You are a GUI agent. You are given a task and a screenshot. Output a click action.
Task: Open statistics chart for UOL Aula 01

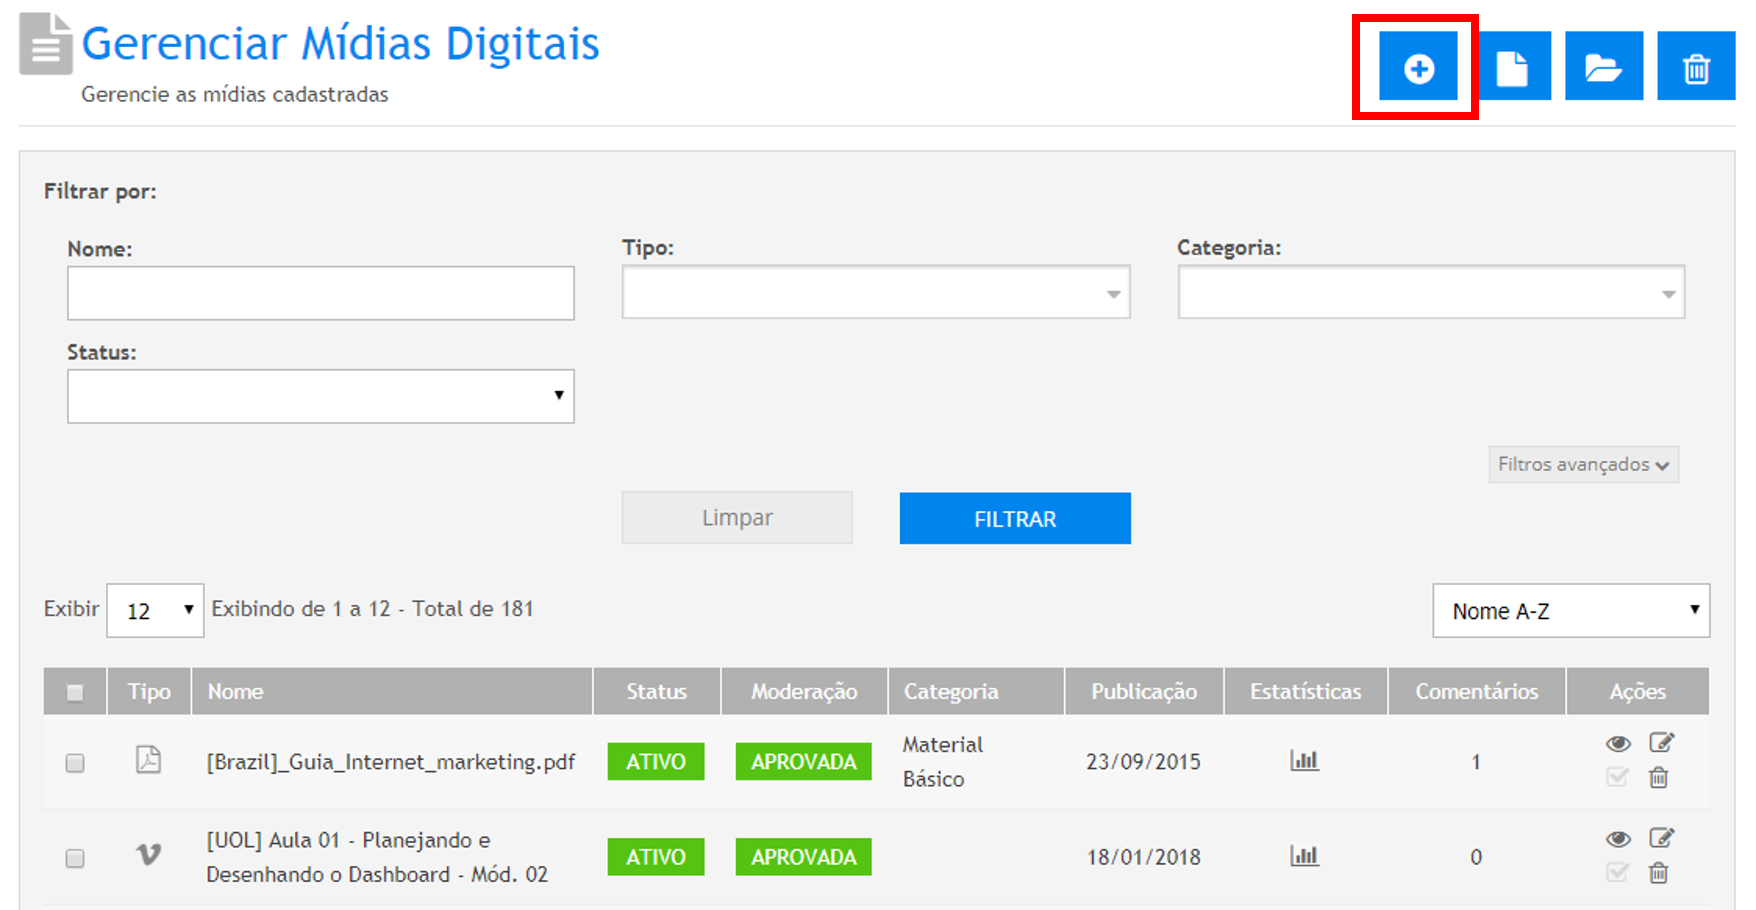1304,856
